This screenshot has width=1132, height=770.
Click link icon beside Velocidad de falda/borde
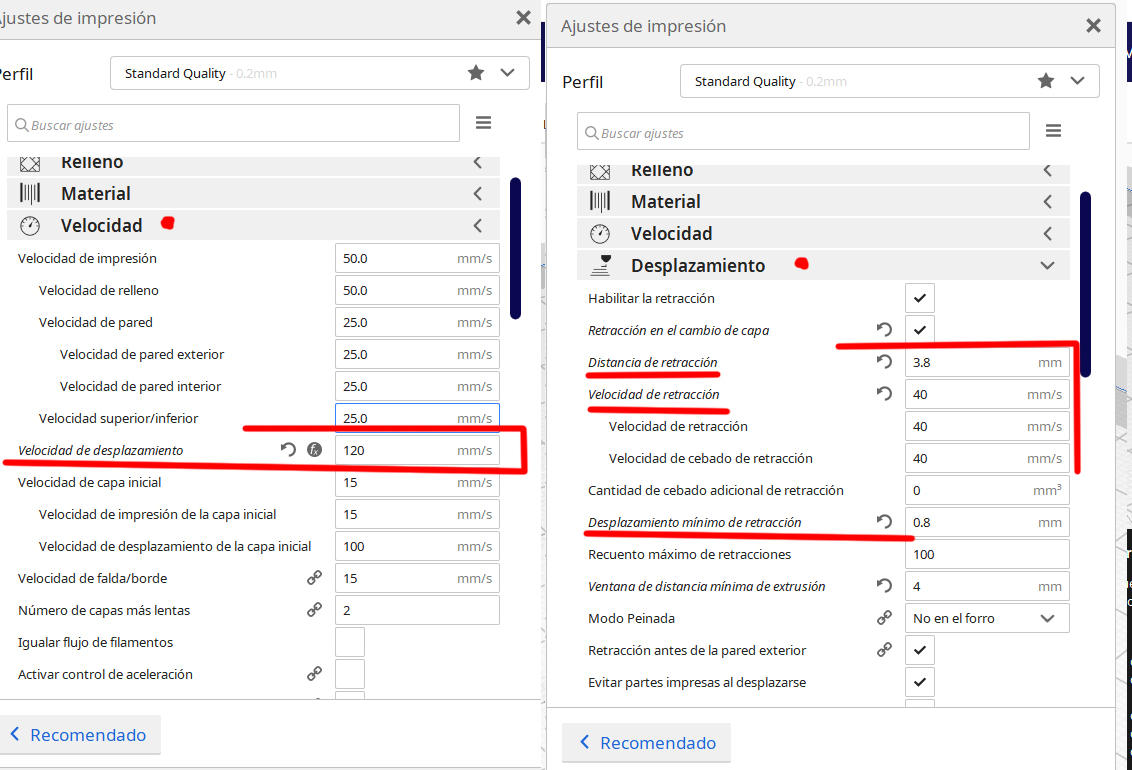click(x=314, y=578)
